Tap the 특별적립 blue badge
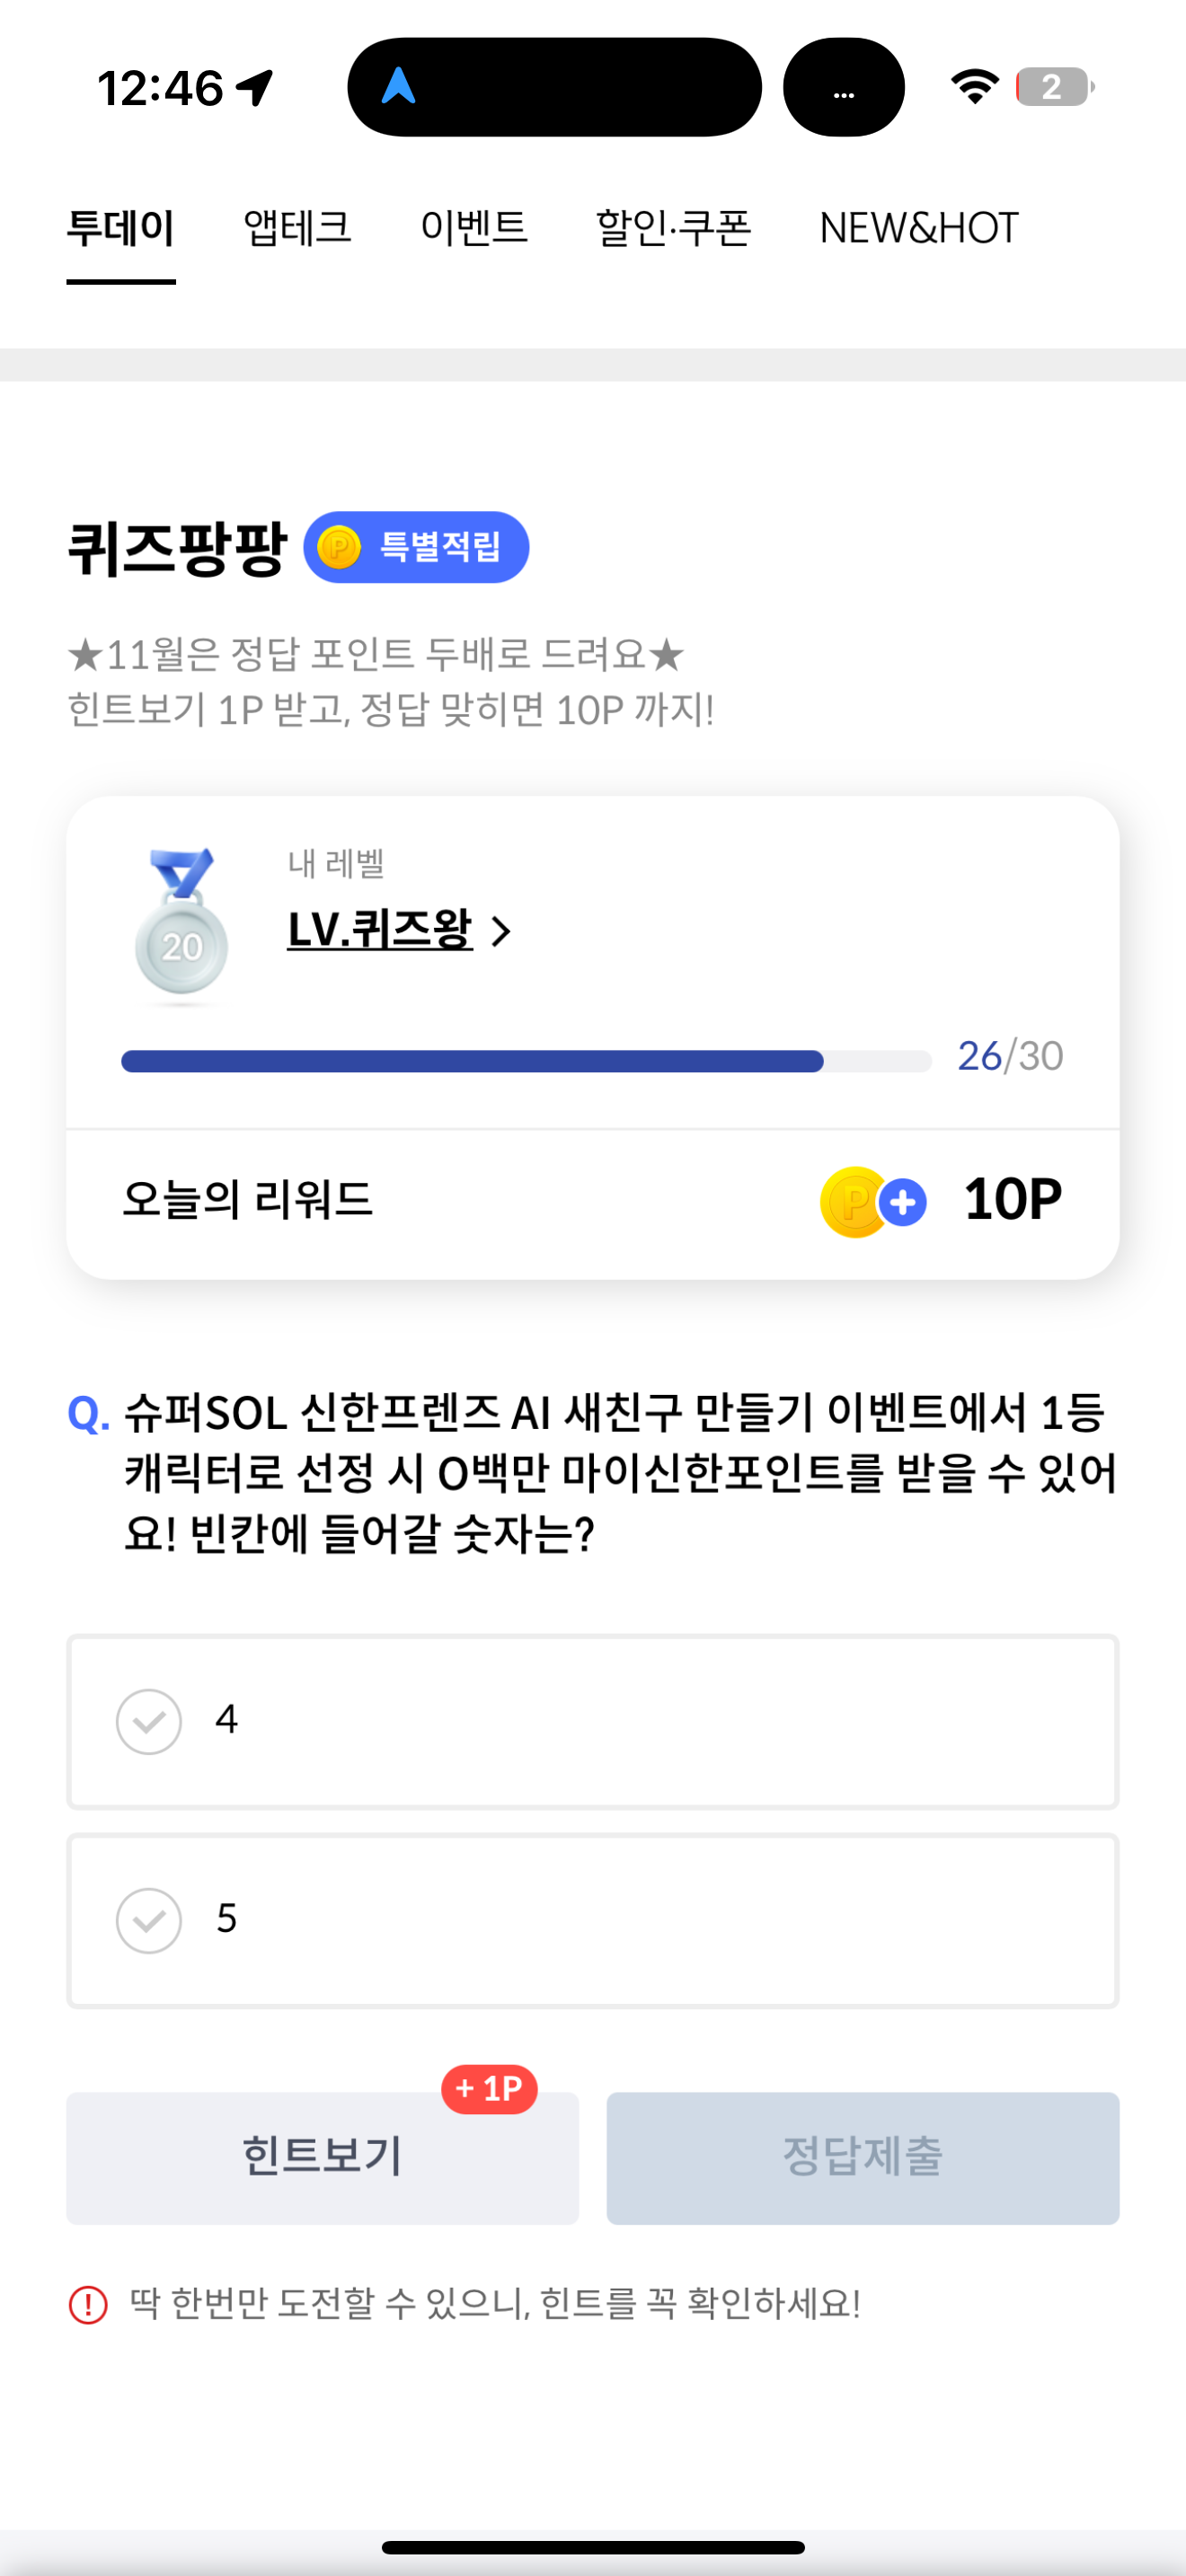Viewport: 1186px width, 2576px height. 416,547
